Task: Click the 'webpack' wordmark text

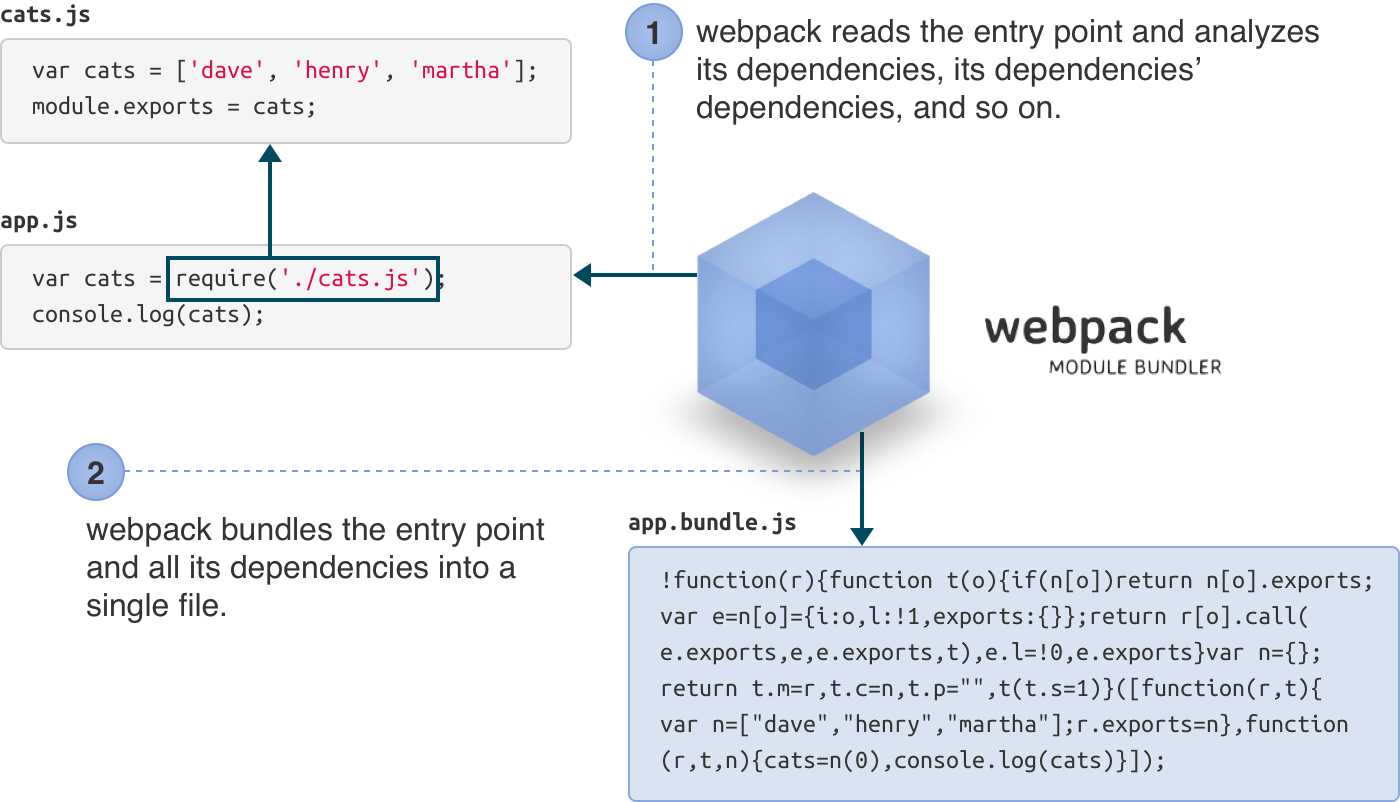Action: tap(1086, 328)
